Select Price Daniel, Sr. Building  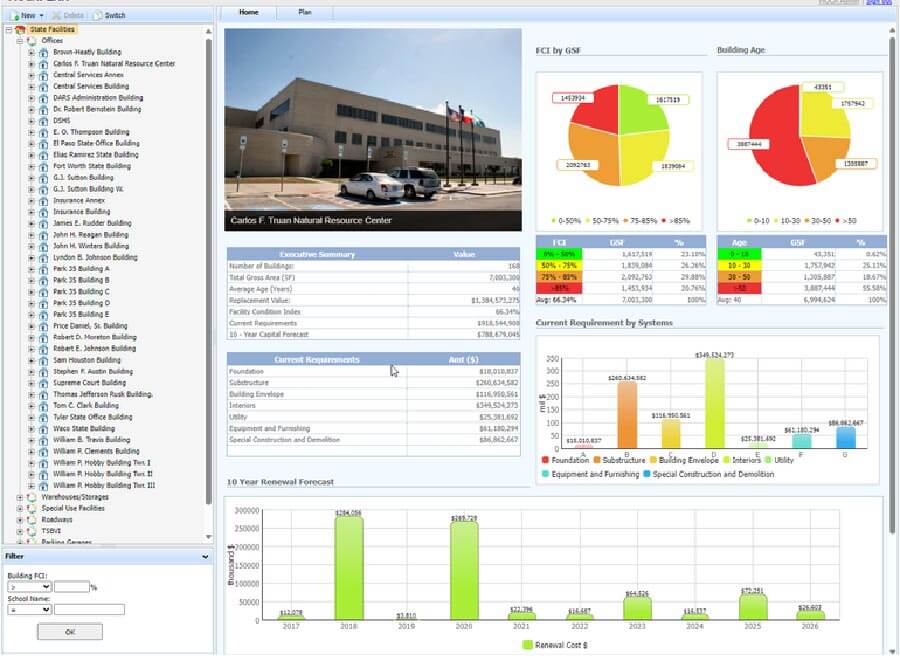(x=90, y=326)
